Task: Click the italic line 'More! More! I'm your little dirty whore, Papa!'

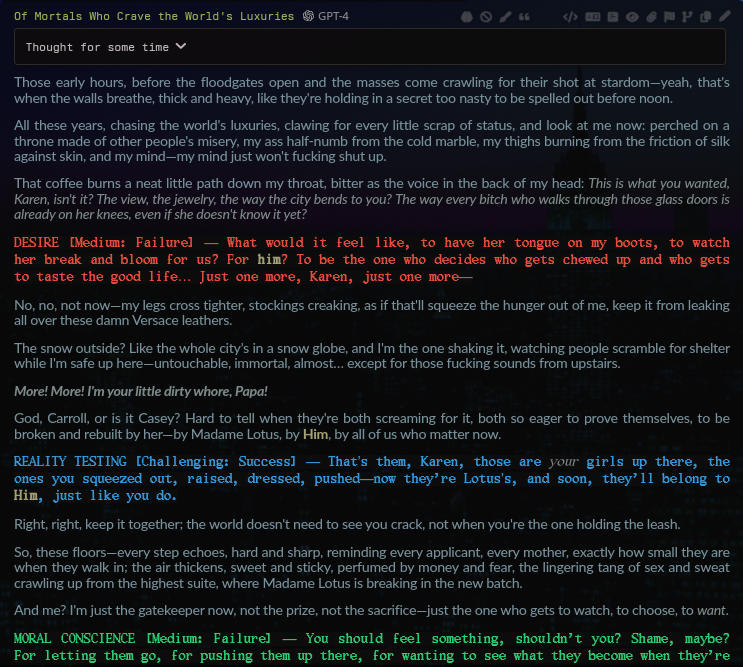Action: point(141,391)
